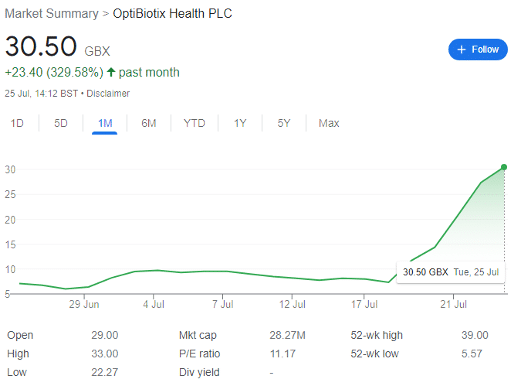Switch to the 5D time range tab
Viewport: 522px width, 386px height.
coord(61,123)
